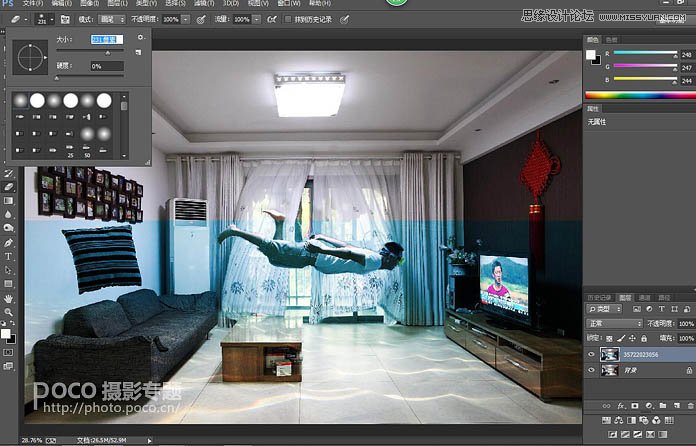Select the Hand tool
This screenshot has height=446, width=696.
point(8,299)
